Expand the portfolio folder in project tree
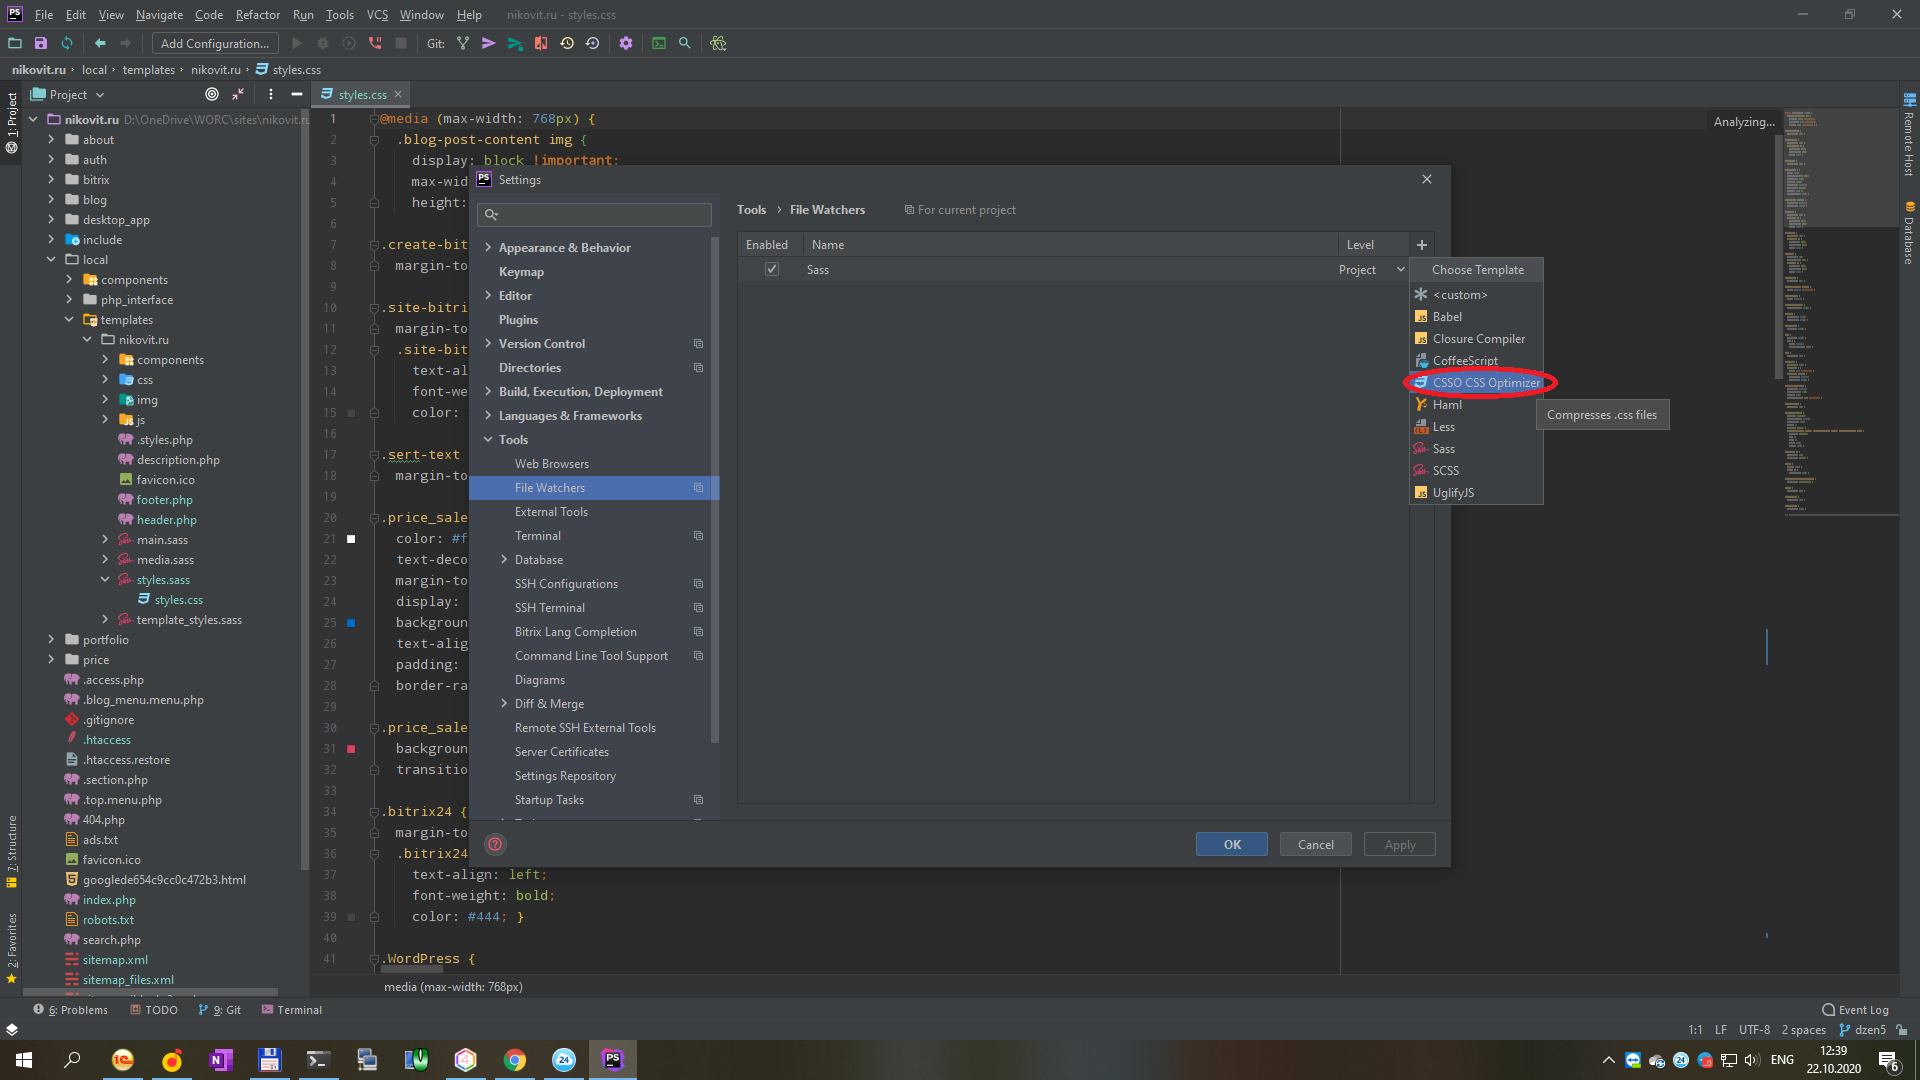Image resolution: width=1920 pixels, height=1080 pixels. pos(51,640)
